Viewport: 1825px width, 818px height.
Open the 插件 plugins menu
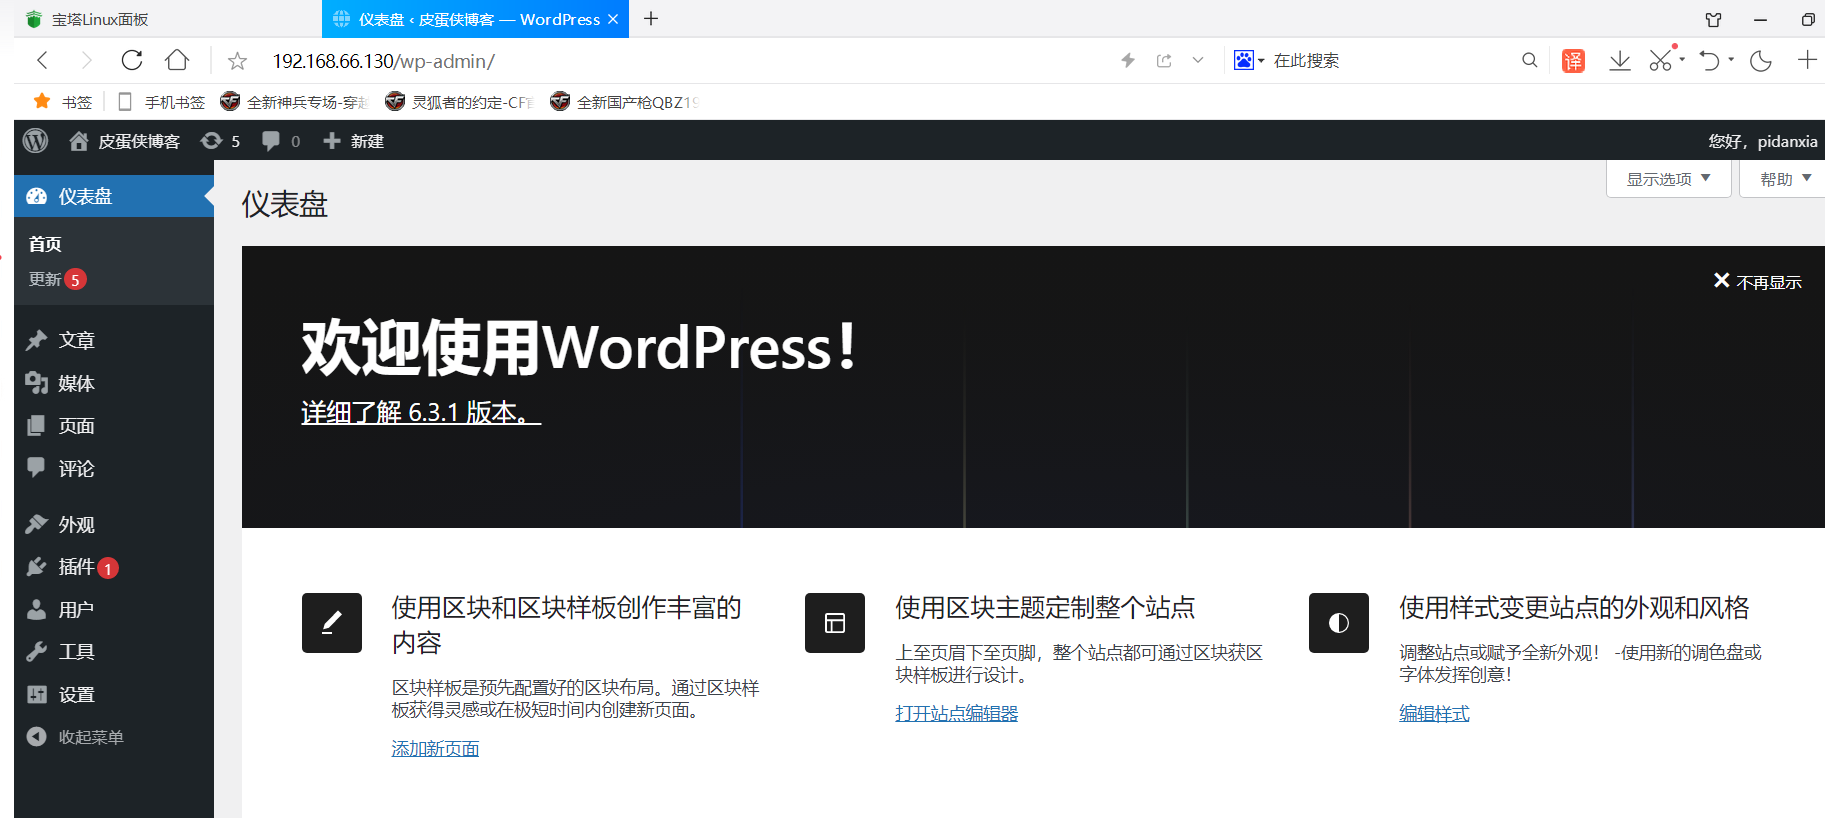(x=76, y=567)
